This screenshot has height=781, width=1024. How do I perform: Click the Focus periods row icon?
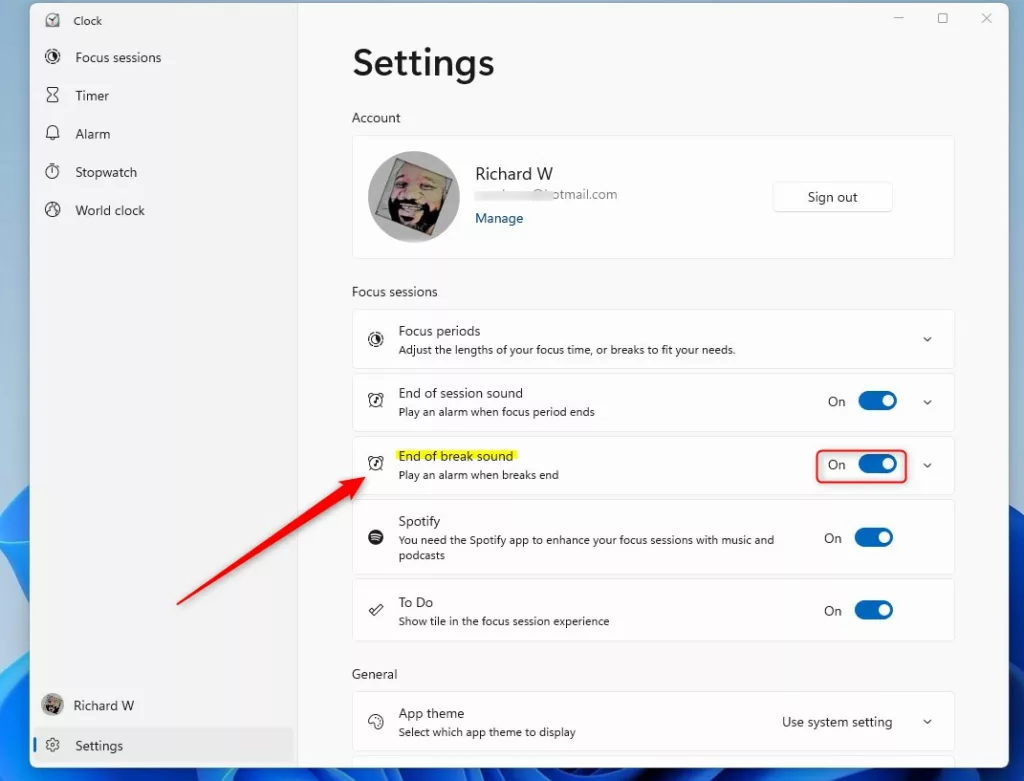(x=376, y=339)
